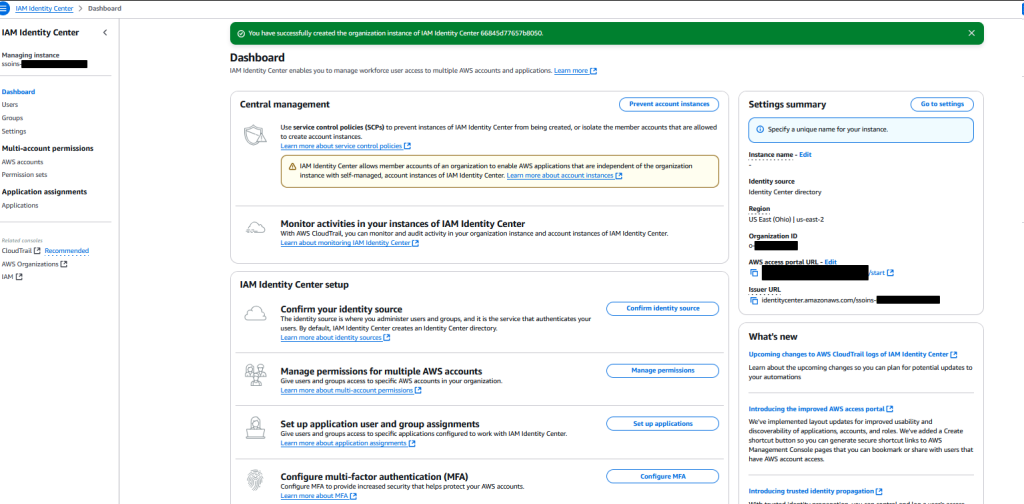Open Introducing the improved AWS access portal

821,409
